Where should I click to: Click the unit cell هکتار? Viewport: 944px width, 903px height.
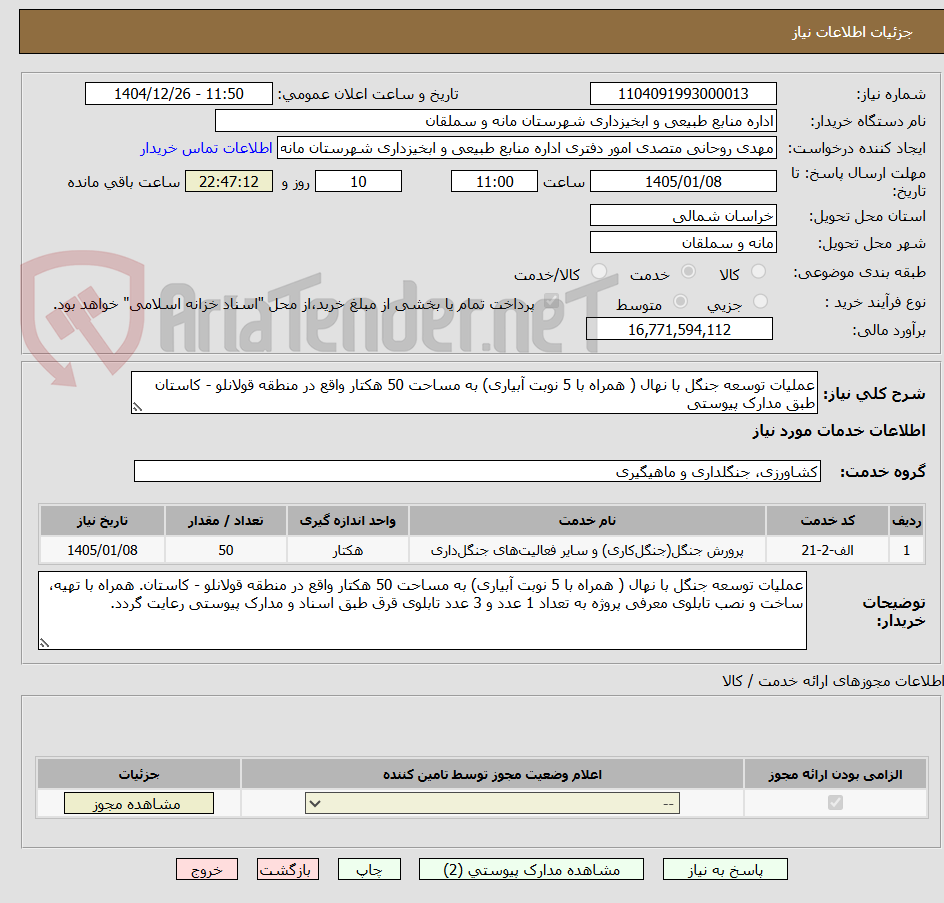348,550
